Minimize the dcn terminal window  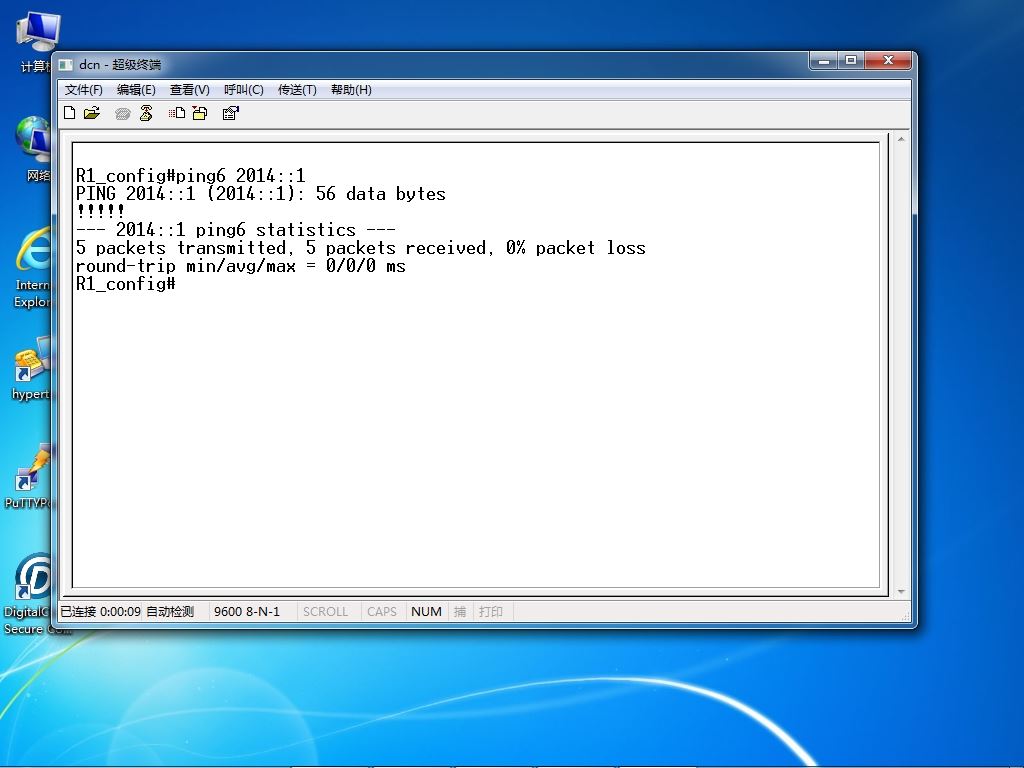[x=824, y=60]
